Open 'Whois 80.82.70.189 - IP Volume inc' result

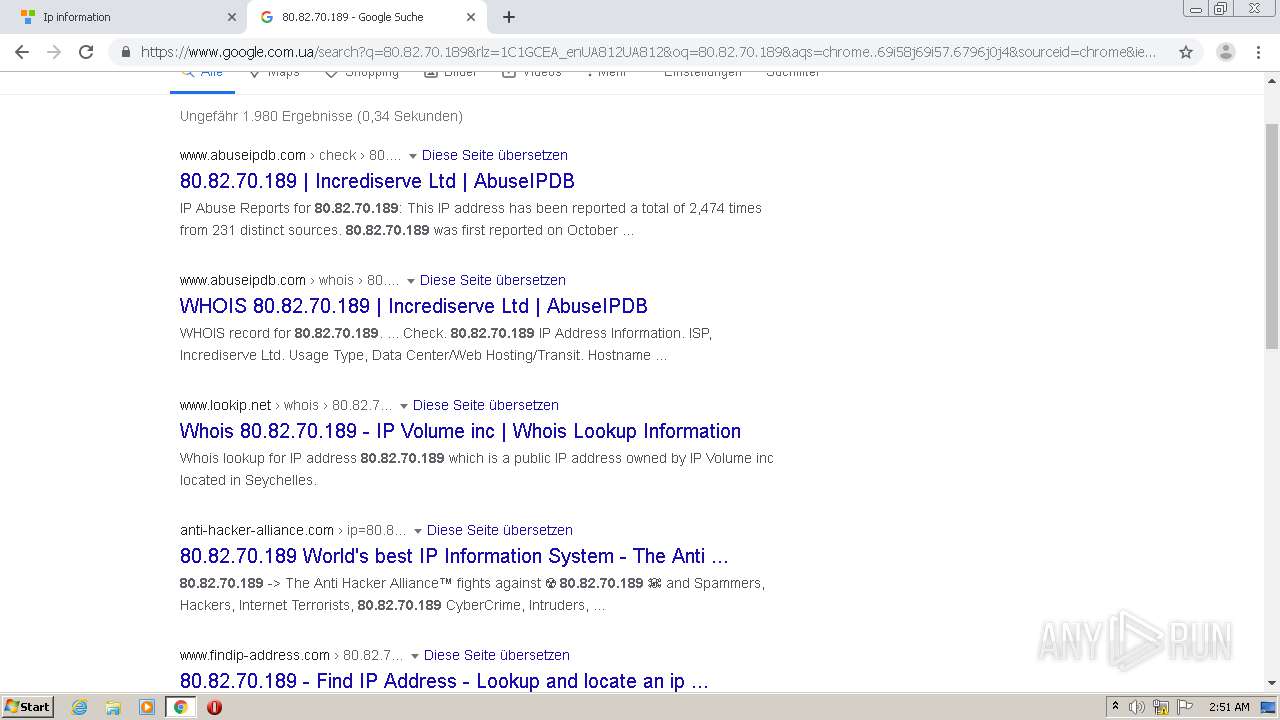point(460,431)
